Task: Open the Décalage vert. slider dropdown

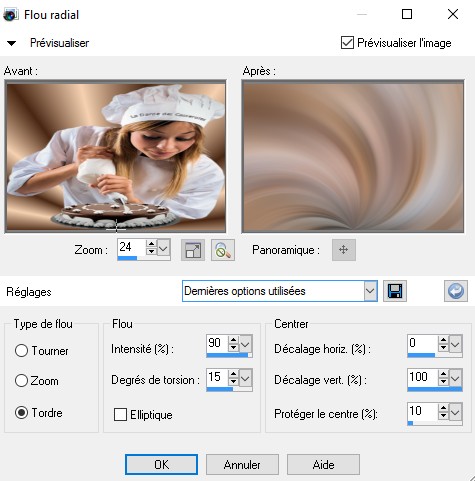Action: coord(456,378)
